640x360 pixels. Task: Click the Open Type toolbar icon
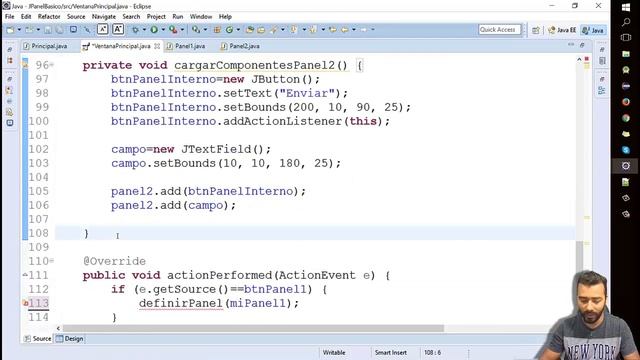(x=250, y=29)
